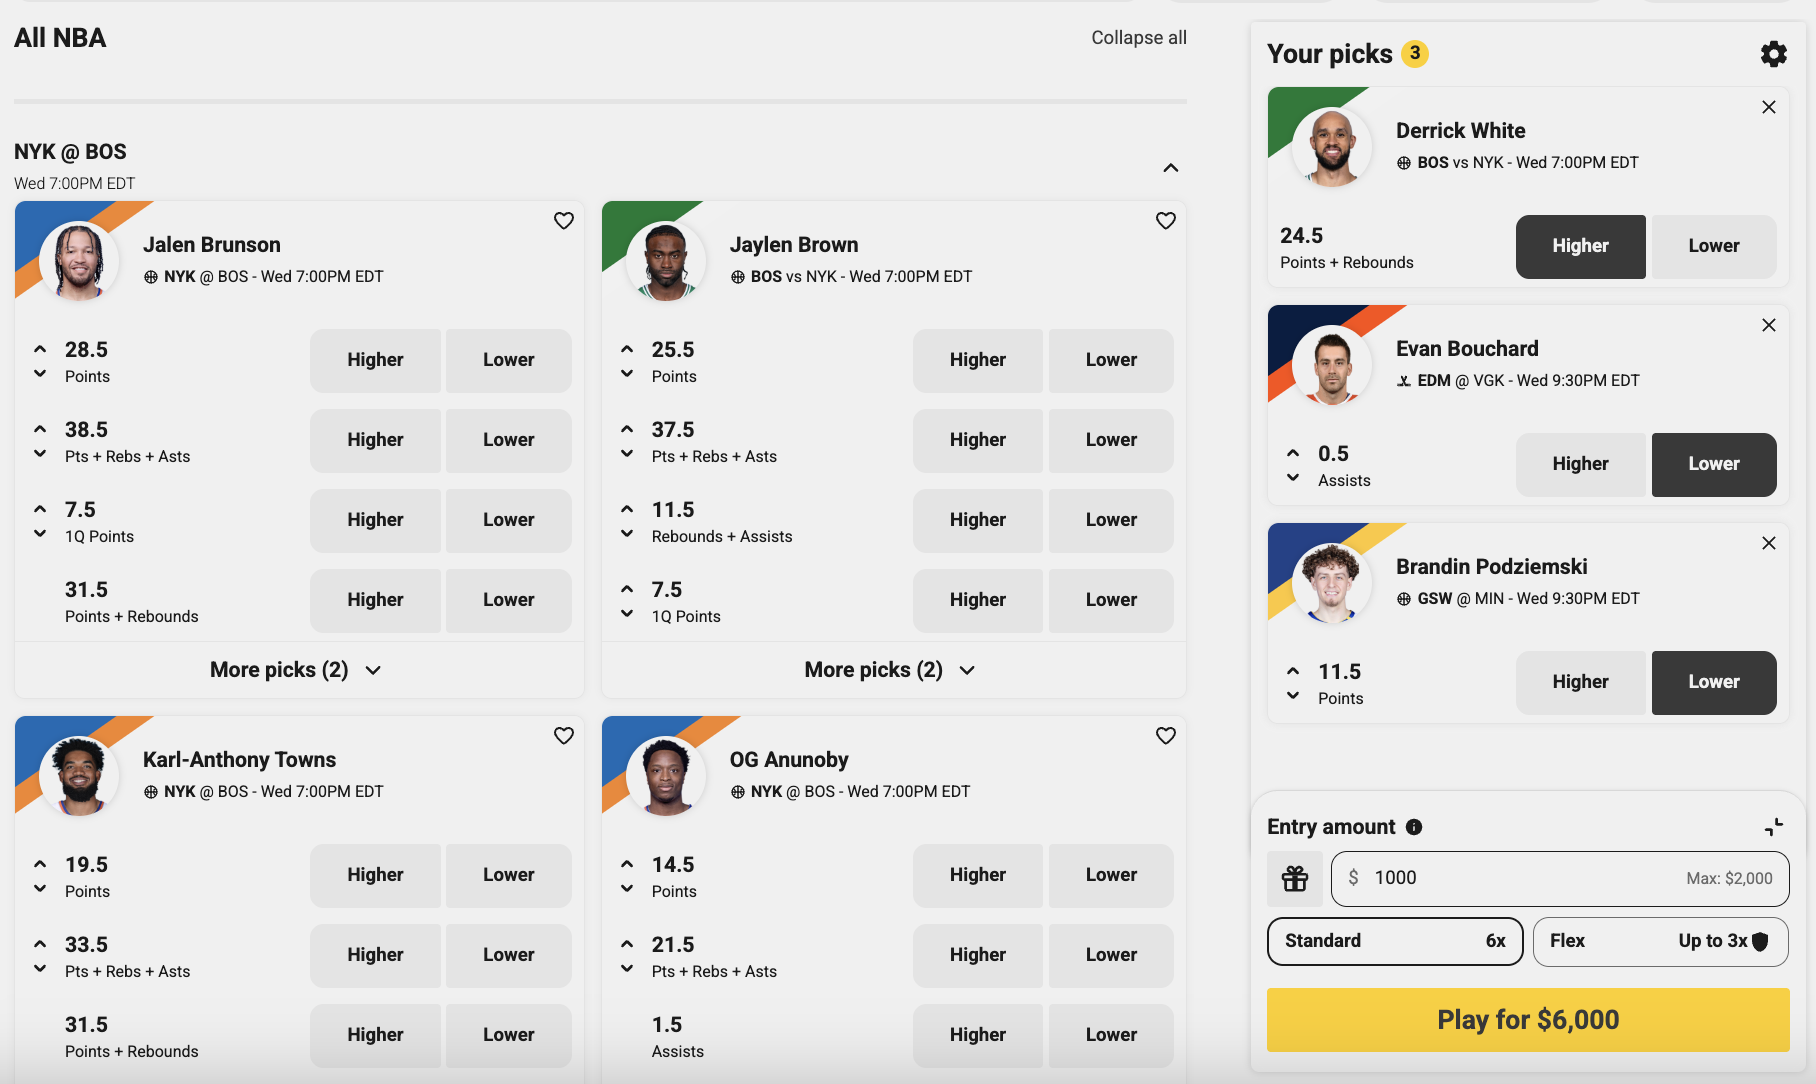The height and width of the screenshot is (1084, 1816).
Task: Pick Lower on OG Anunoby 21.5 Pts+Rebs+Asts
Action: (x=1111, y=955)
